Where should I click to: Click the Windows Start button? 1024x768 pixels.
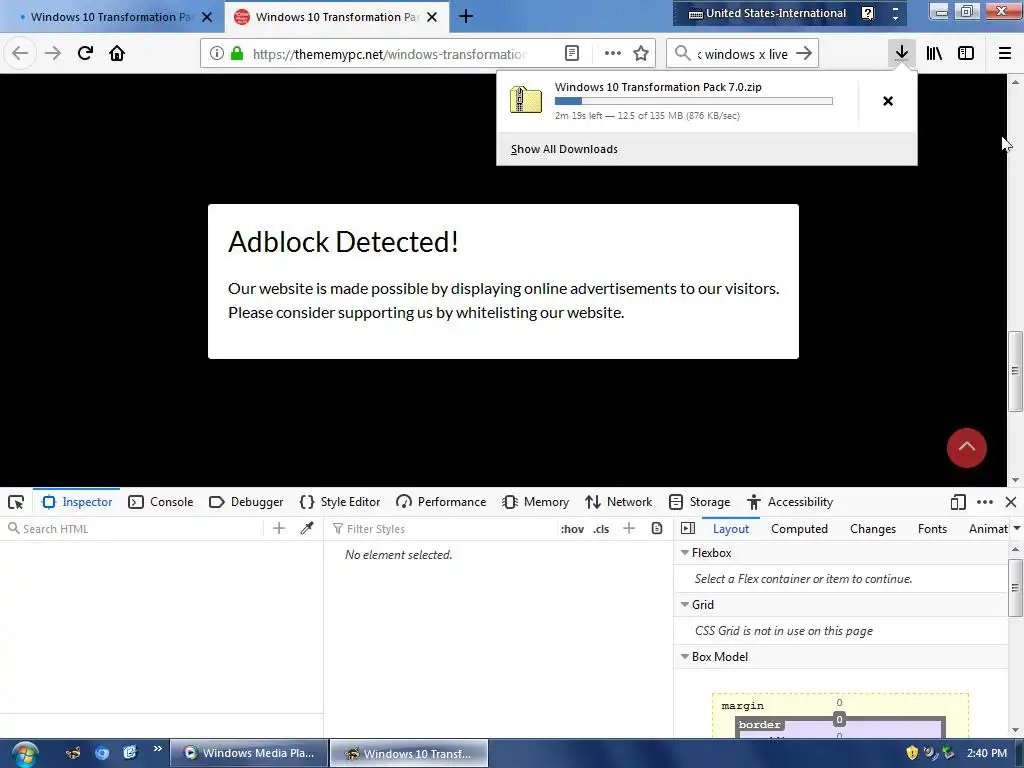click(25, 754)
